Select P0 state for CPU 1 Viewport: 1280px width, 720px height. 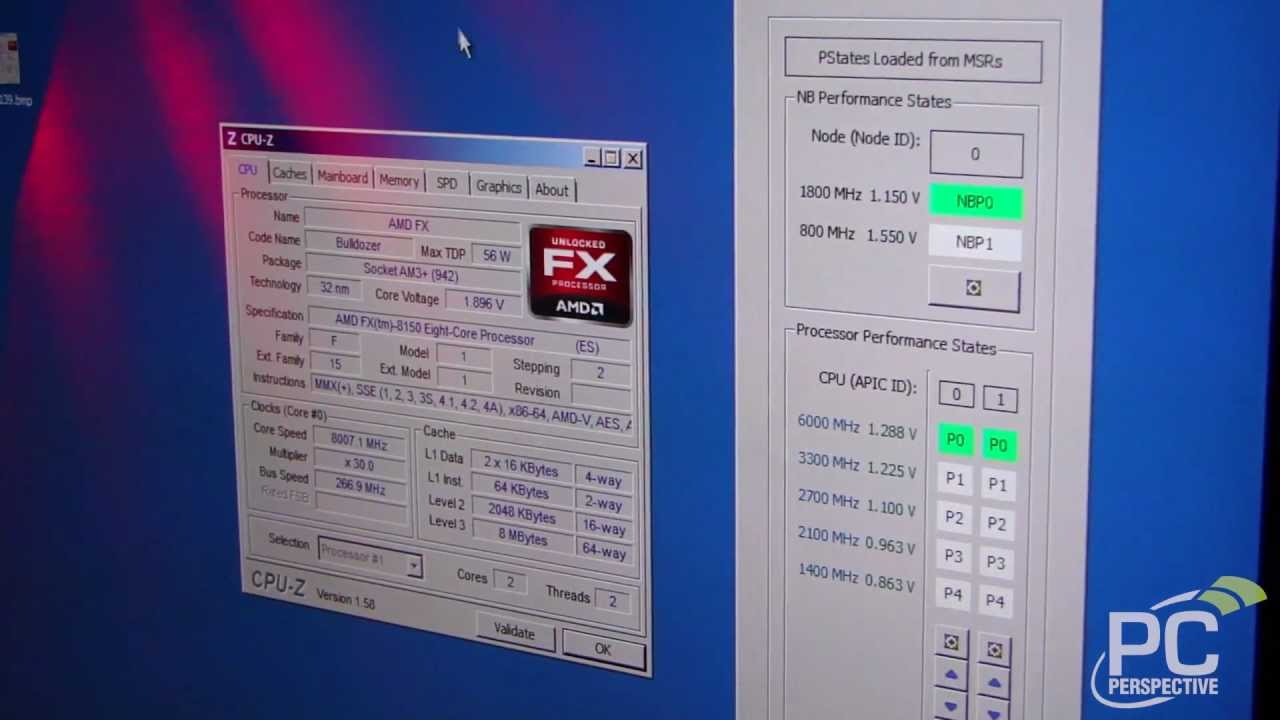point(998,445)
